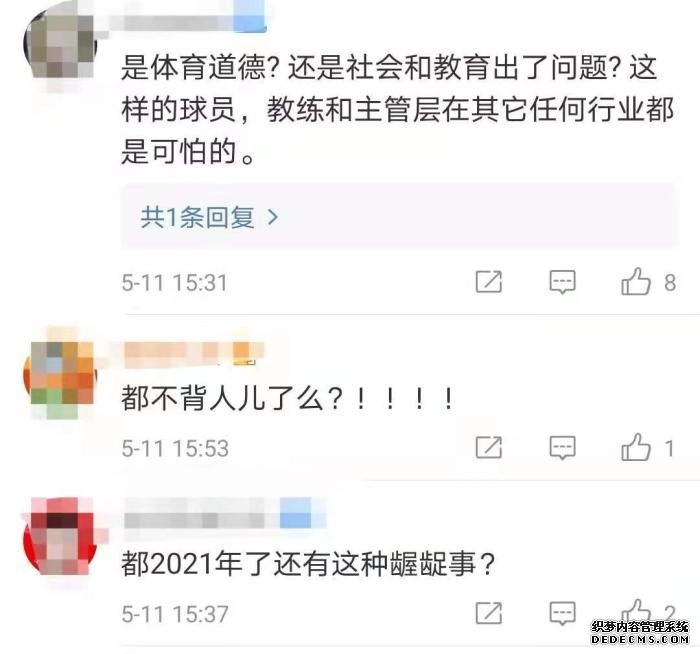The image size is (700, 654).
Task: Select comment 都2021年了还有这种龌龊事
Action: point(308,564)
